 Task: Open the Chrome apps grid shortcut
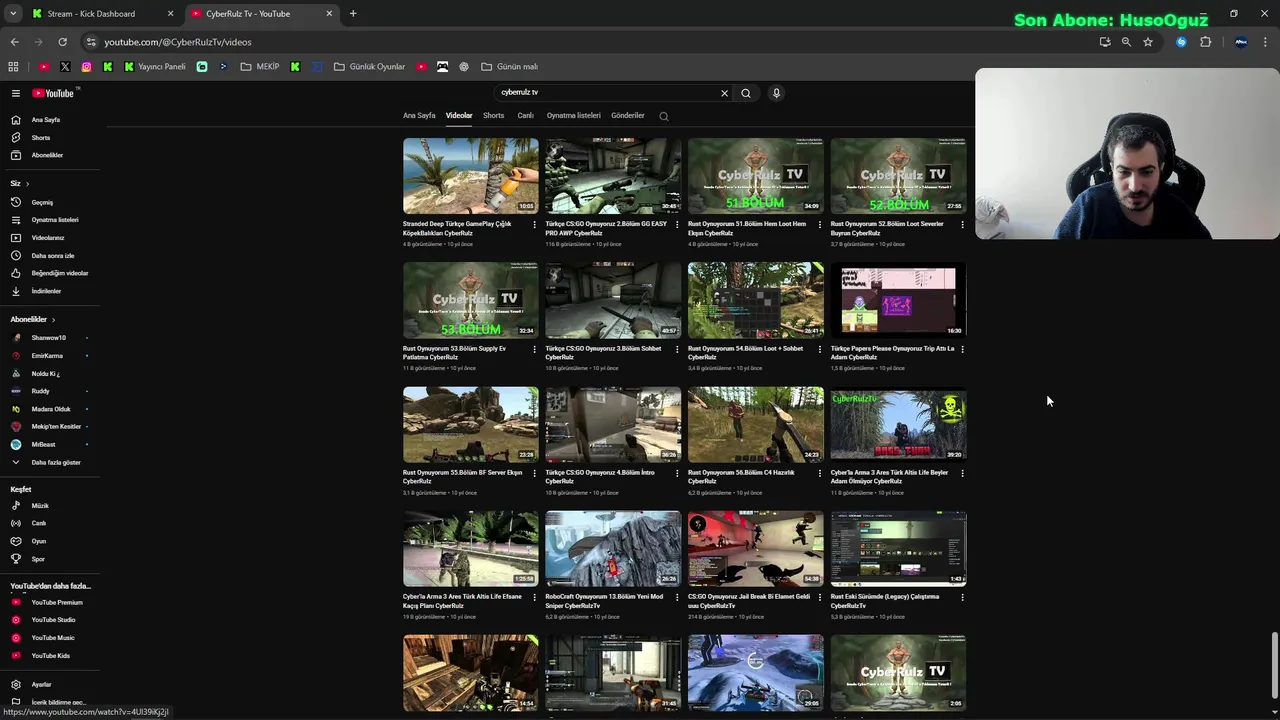pyautogui.click(x=13, y=67)
